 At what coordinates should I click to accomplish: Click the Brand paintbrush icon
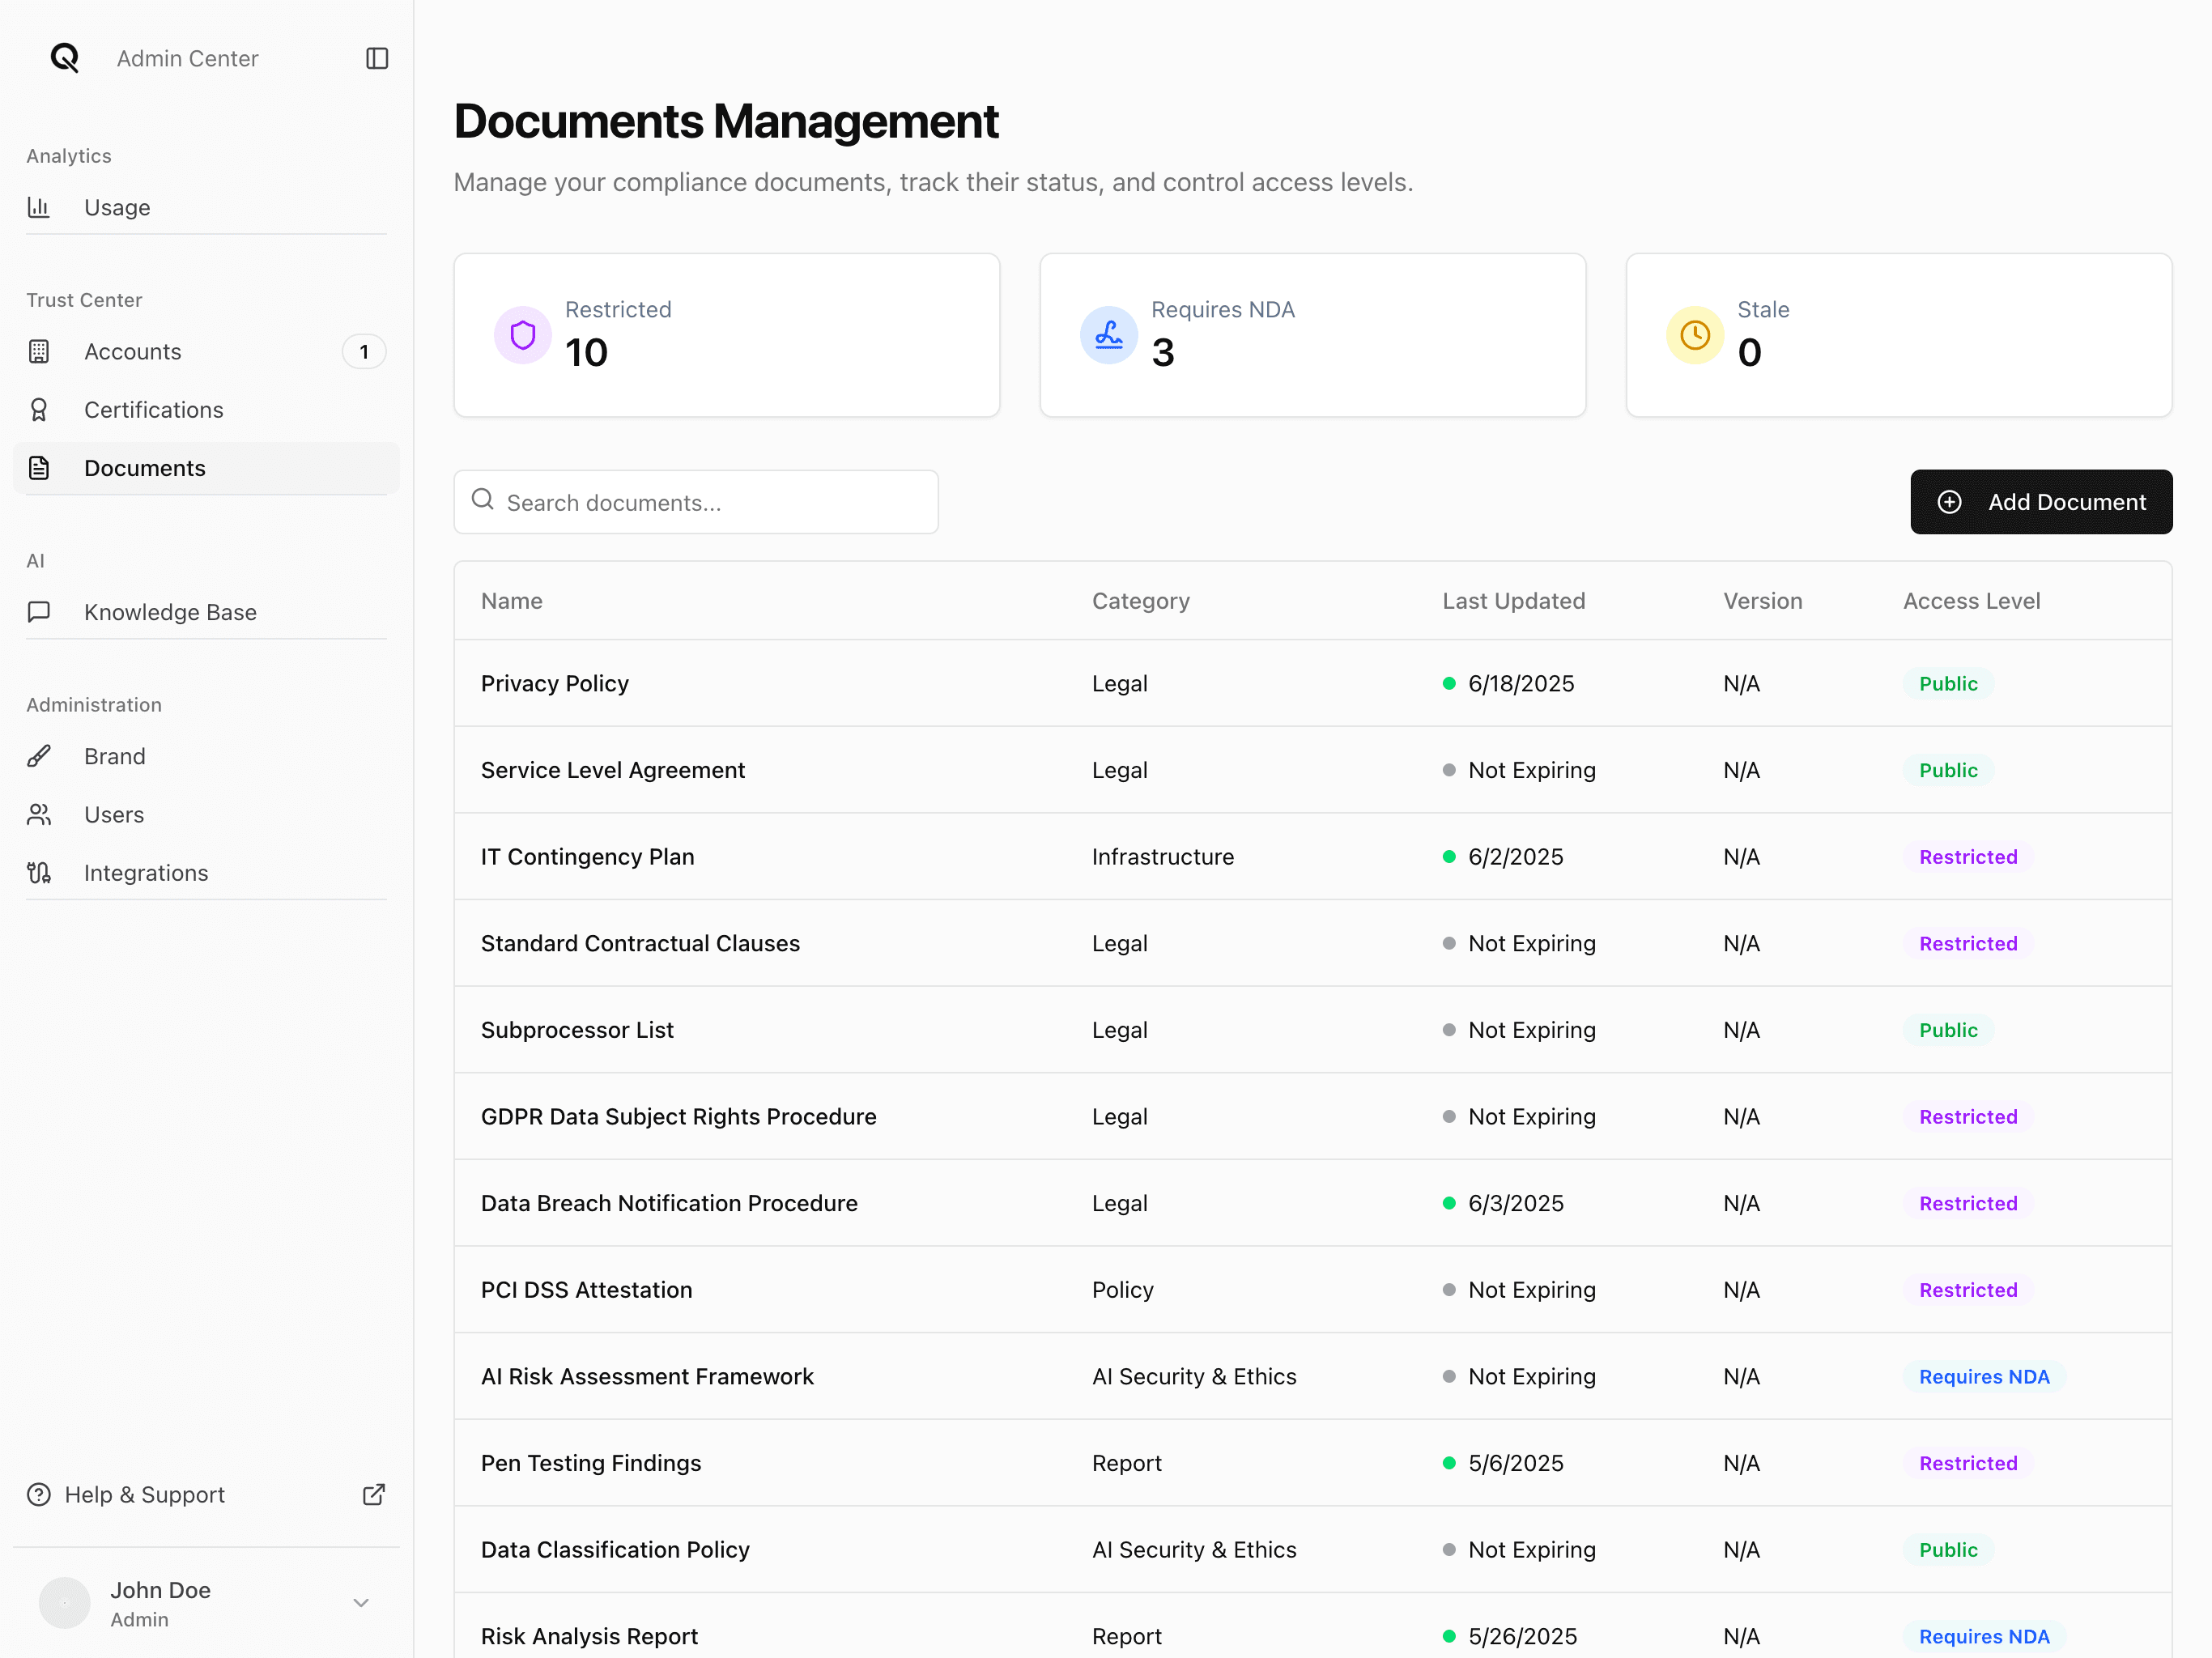40,755
